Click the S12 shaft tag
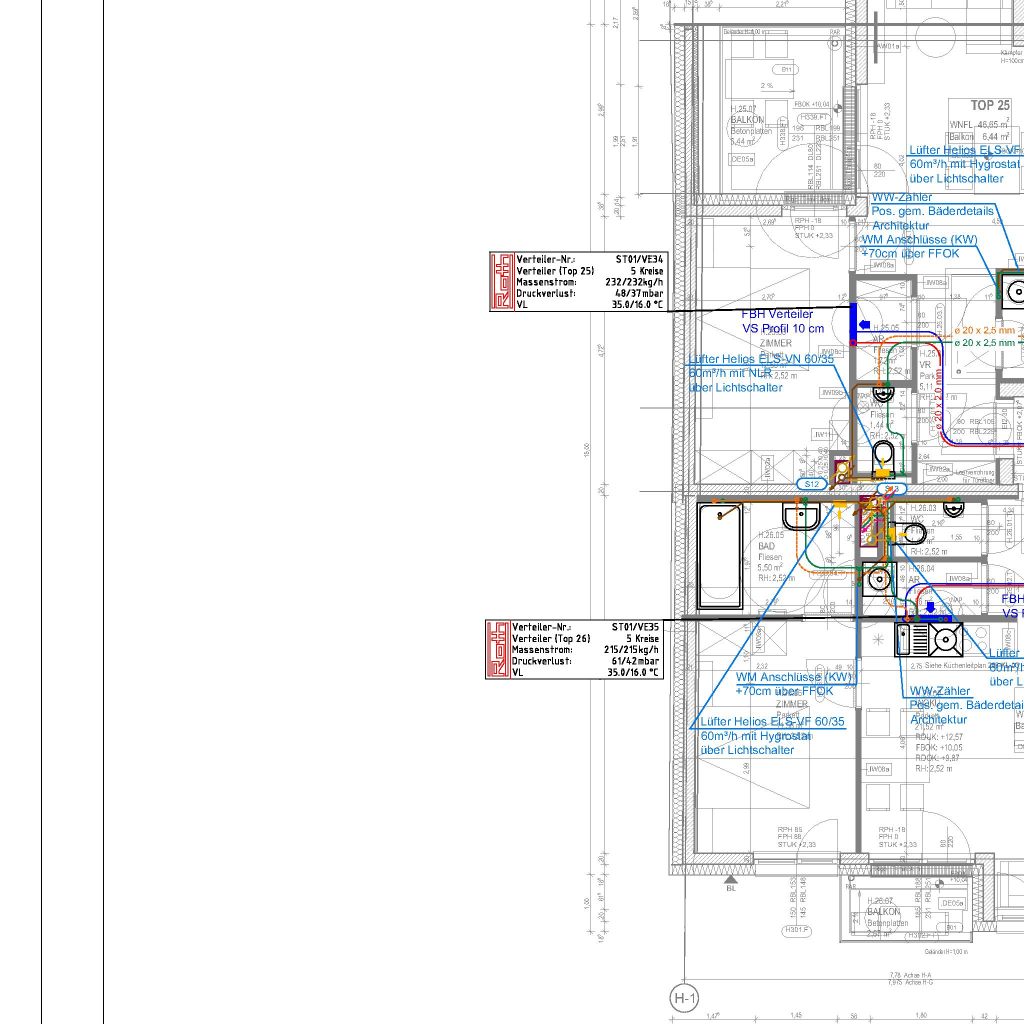This screenshot has width=1024, height=1024. [812, 484]
